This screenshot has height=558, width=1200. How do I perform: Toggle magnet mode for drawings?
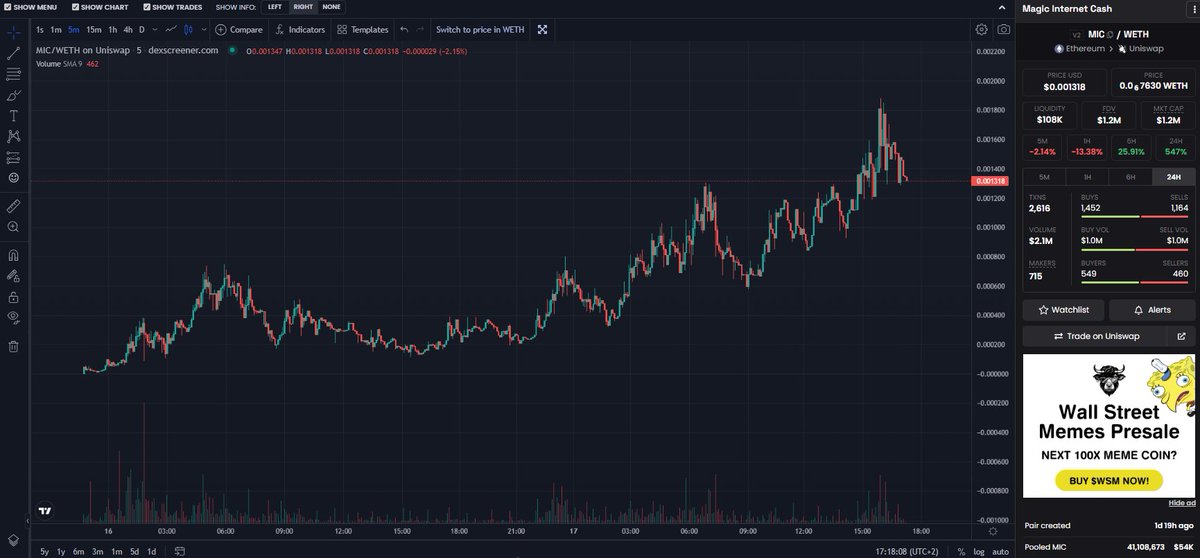pos(14,254)
